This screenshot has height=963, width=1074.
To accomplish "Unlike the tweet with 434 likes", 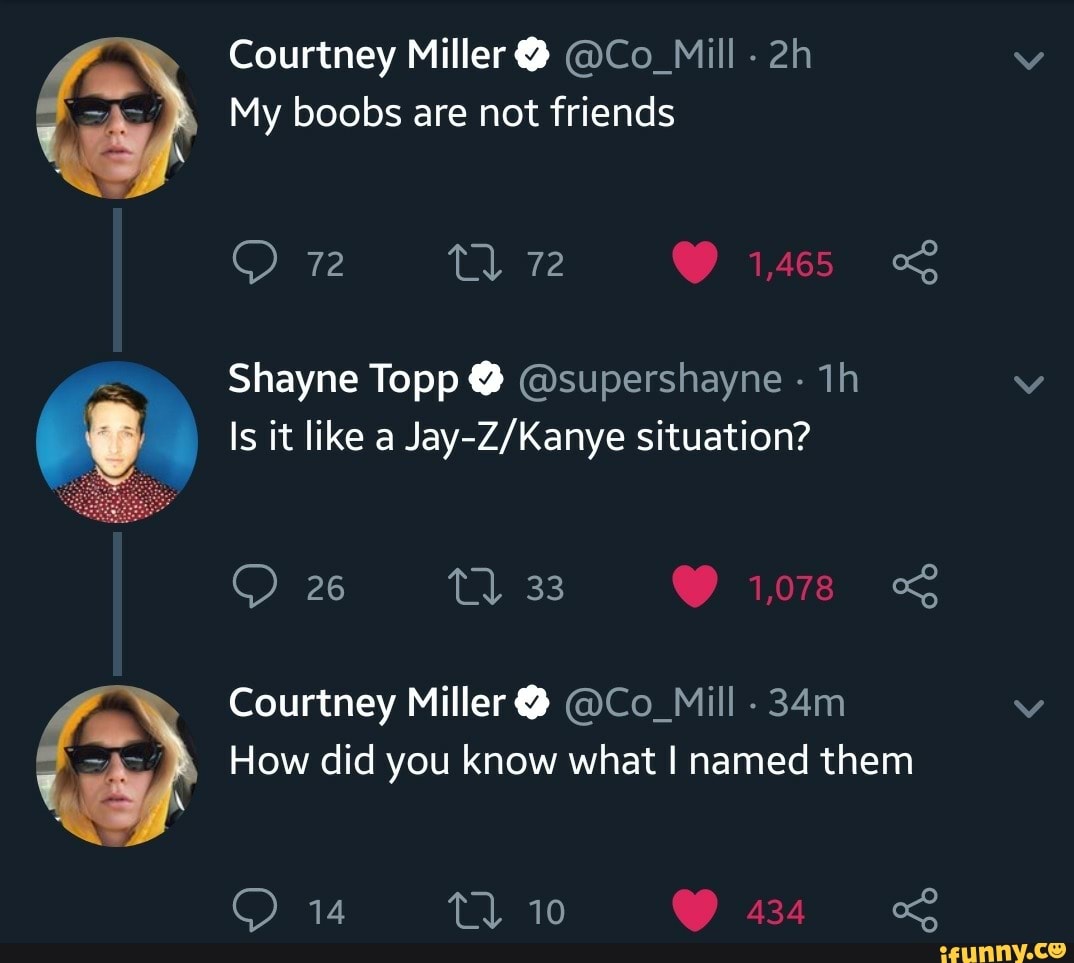I will pos(695,911).
